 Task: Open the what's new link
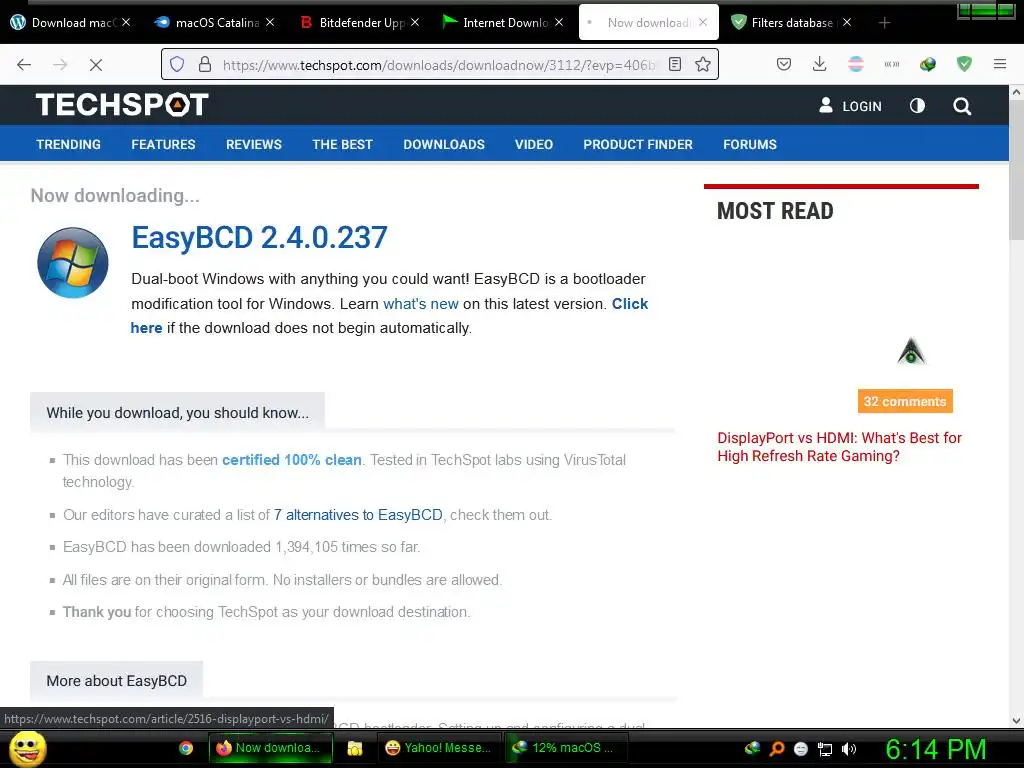[421, 304]
